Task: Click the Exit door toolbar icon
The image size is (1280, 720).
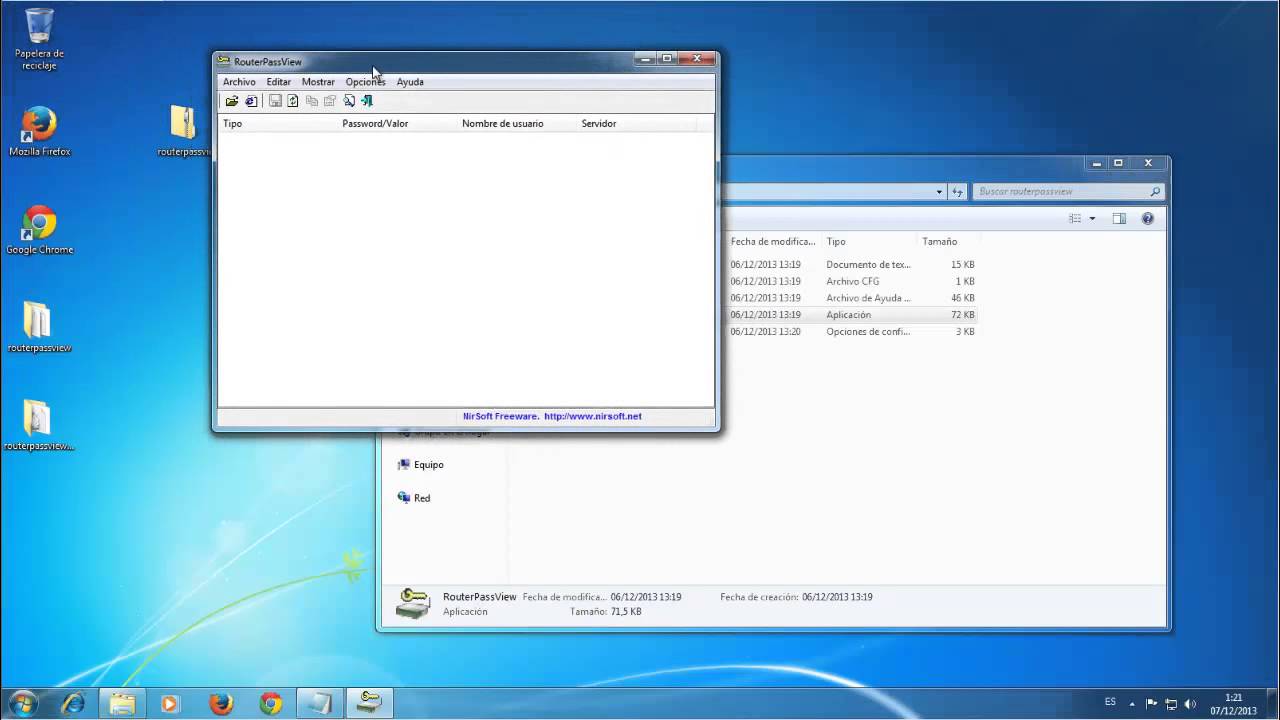Action: [x=367, y=101]
